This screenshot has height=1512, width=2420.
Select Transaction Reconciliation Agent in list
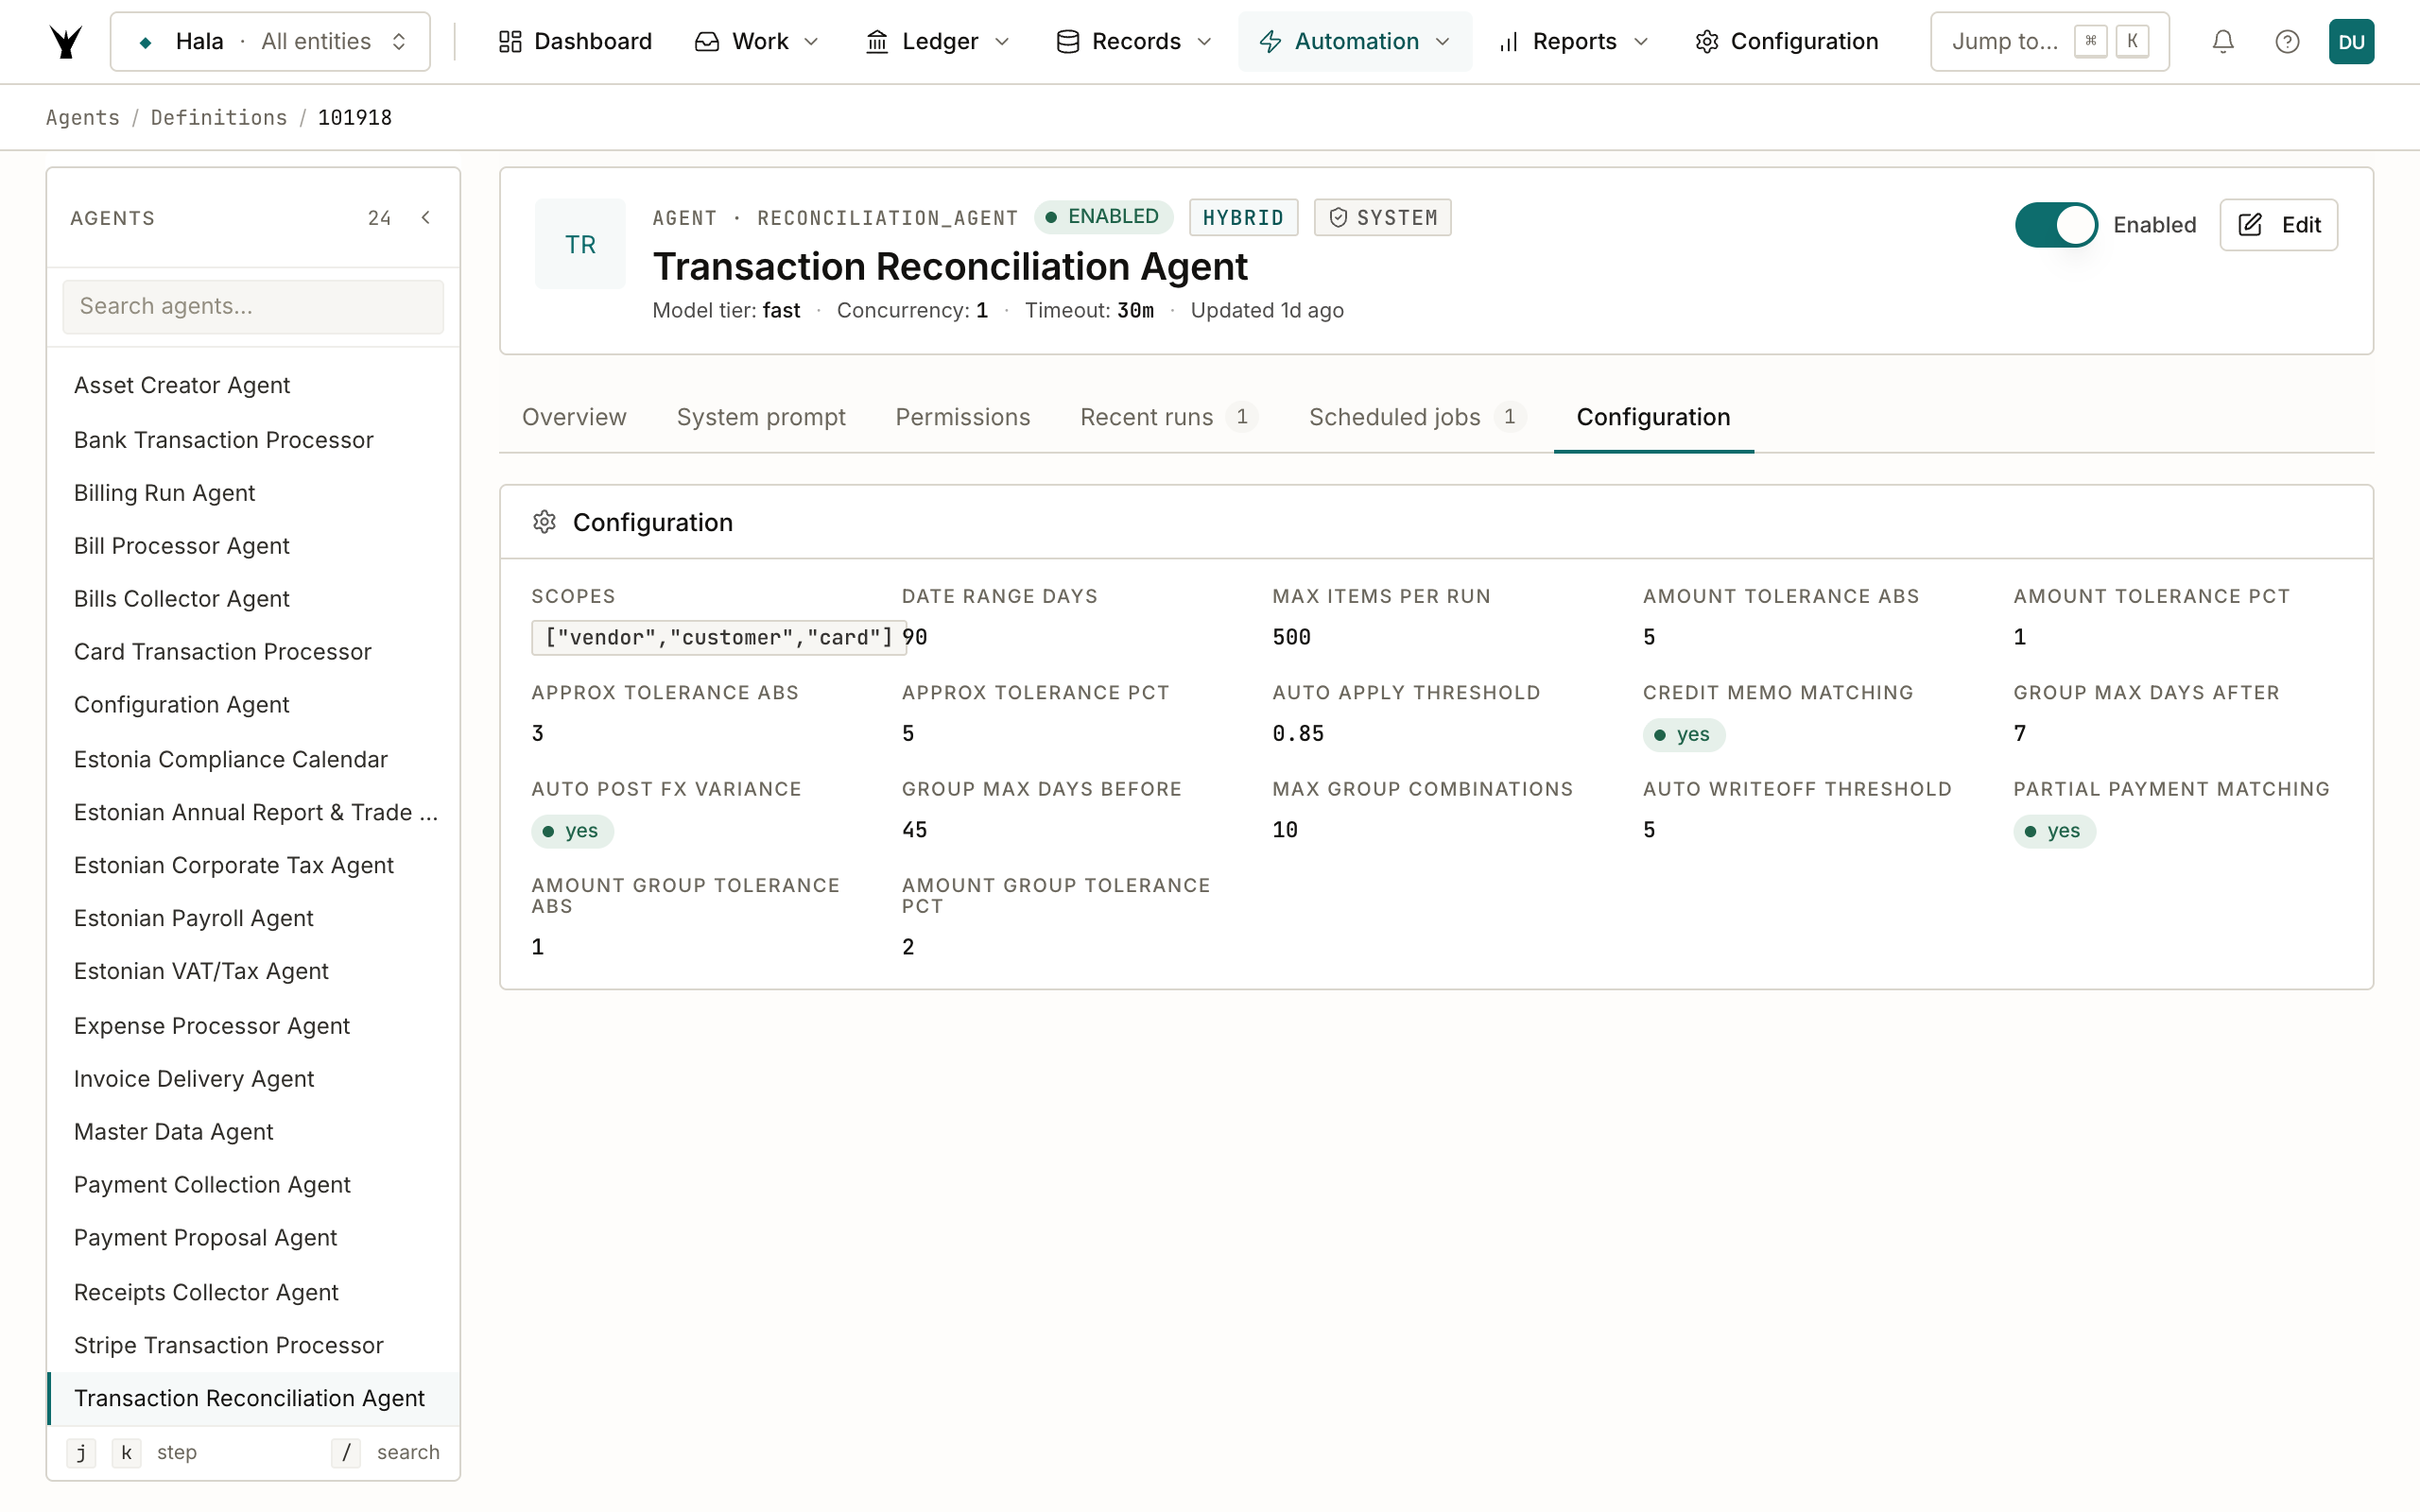click(253, 1398)
